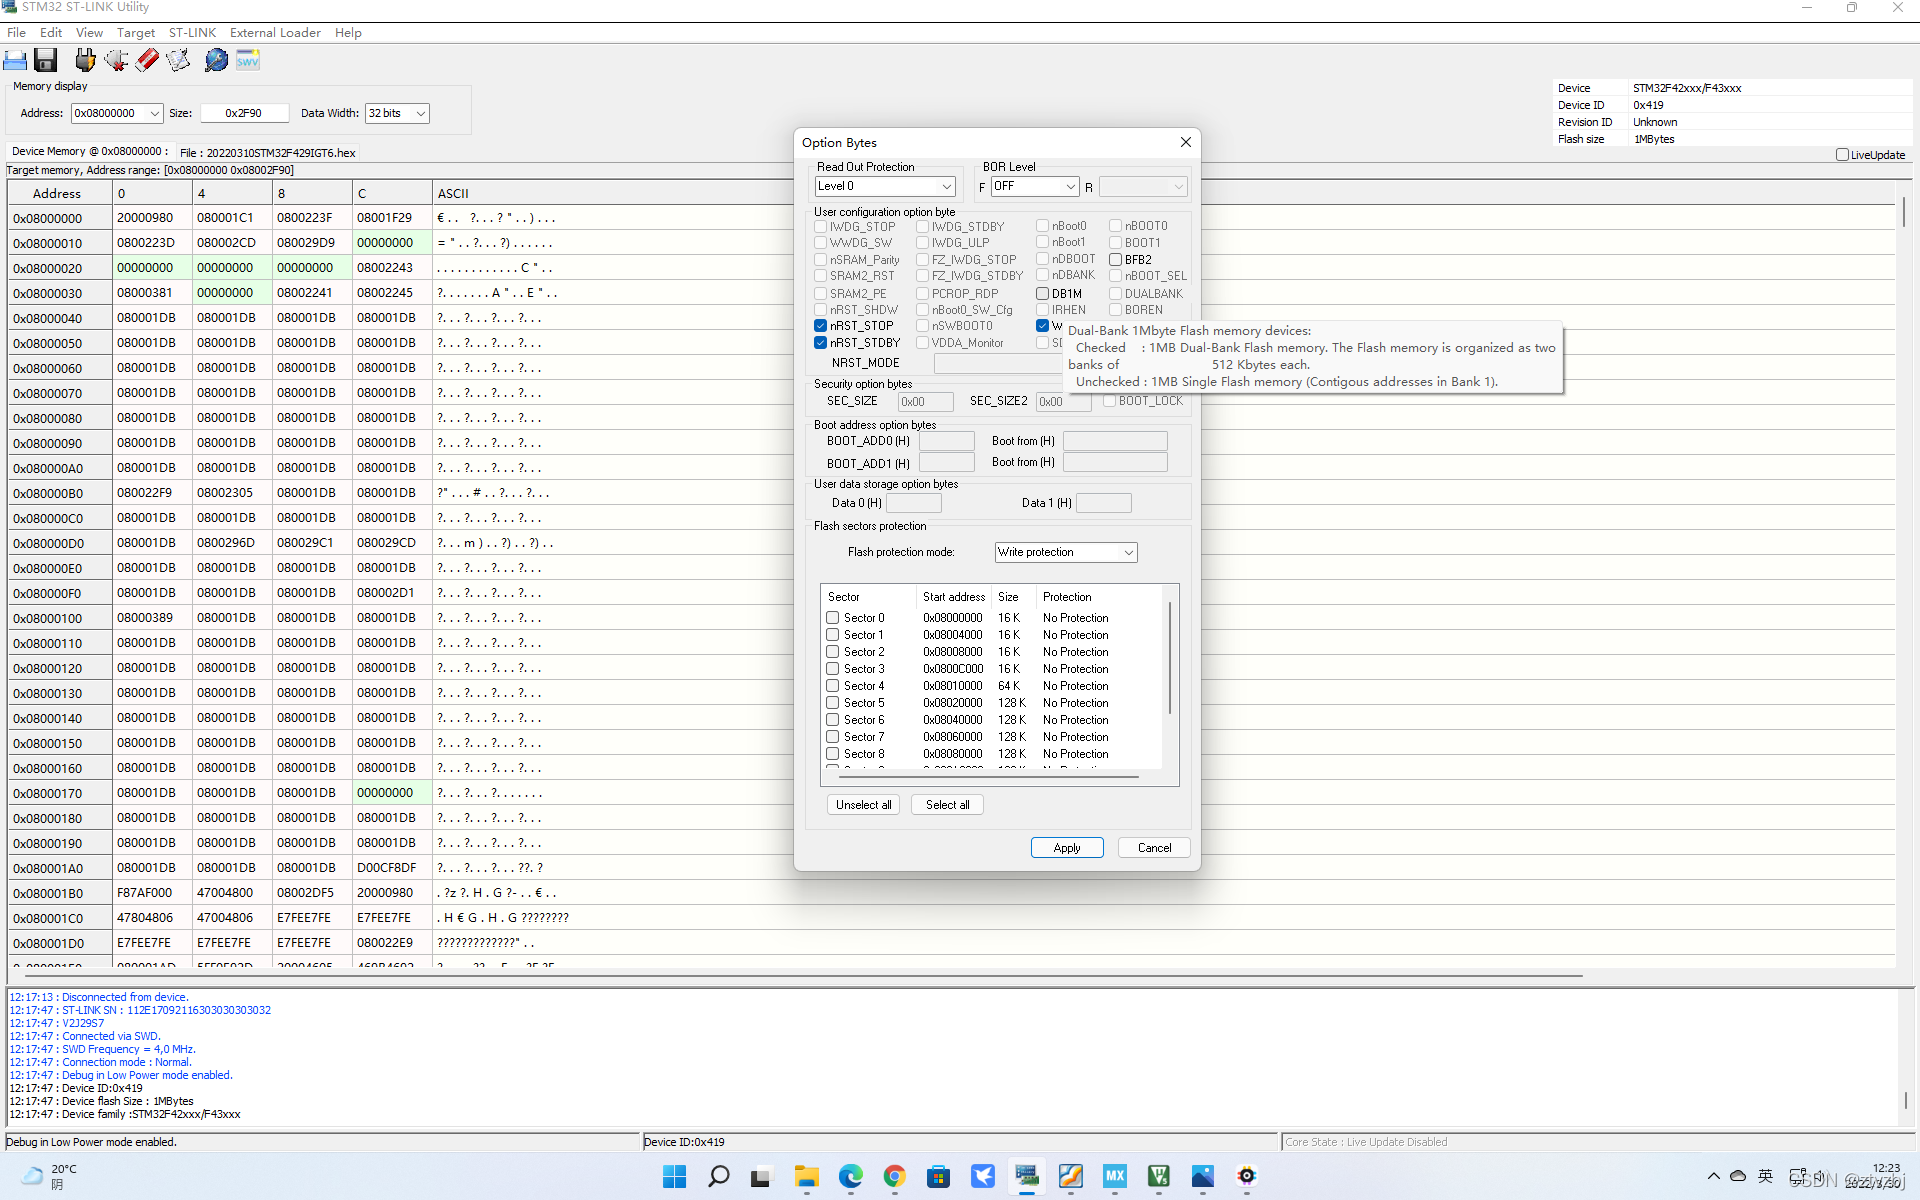Image resolution: width=1920 pixels, height=1200 pixels.
Task: Disconnect from target using the toolbar icon
Action: tap(116, 60)
